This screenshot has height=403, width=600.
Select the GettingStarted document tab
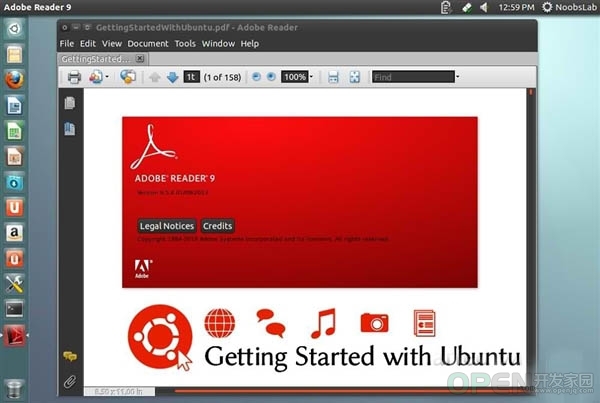click(96, 59)
